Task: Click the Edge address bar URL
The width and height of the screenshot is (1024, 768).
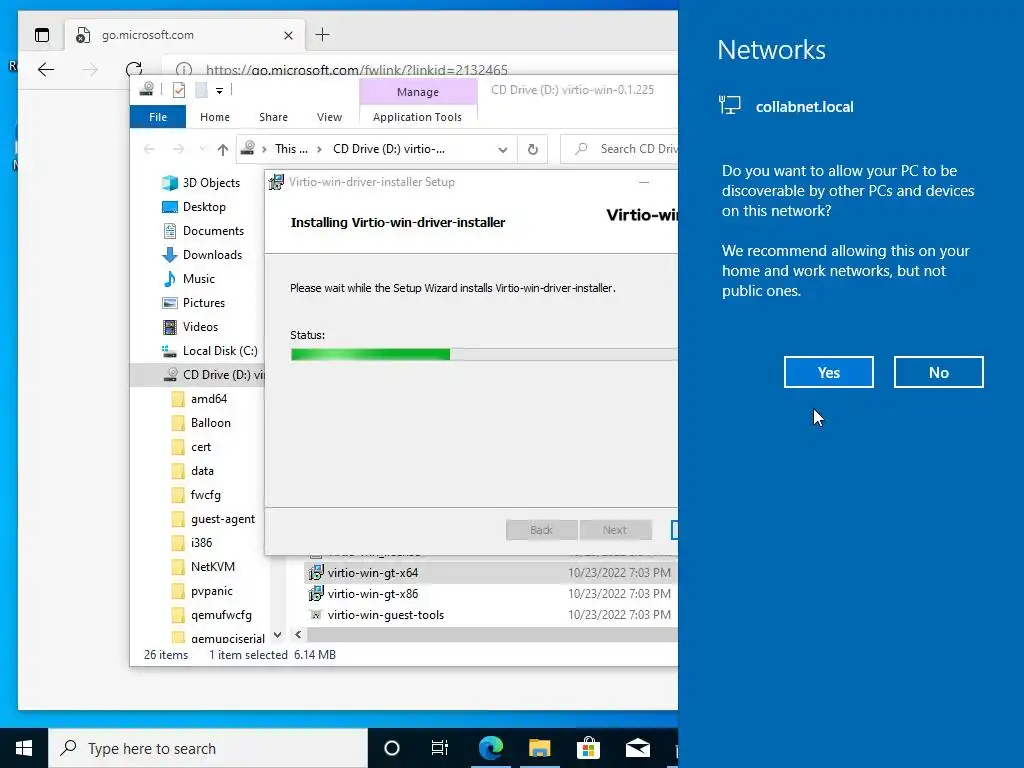Action: click(x=357, y=69)
